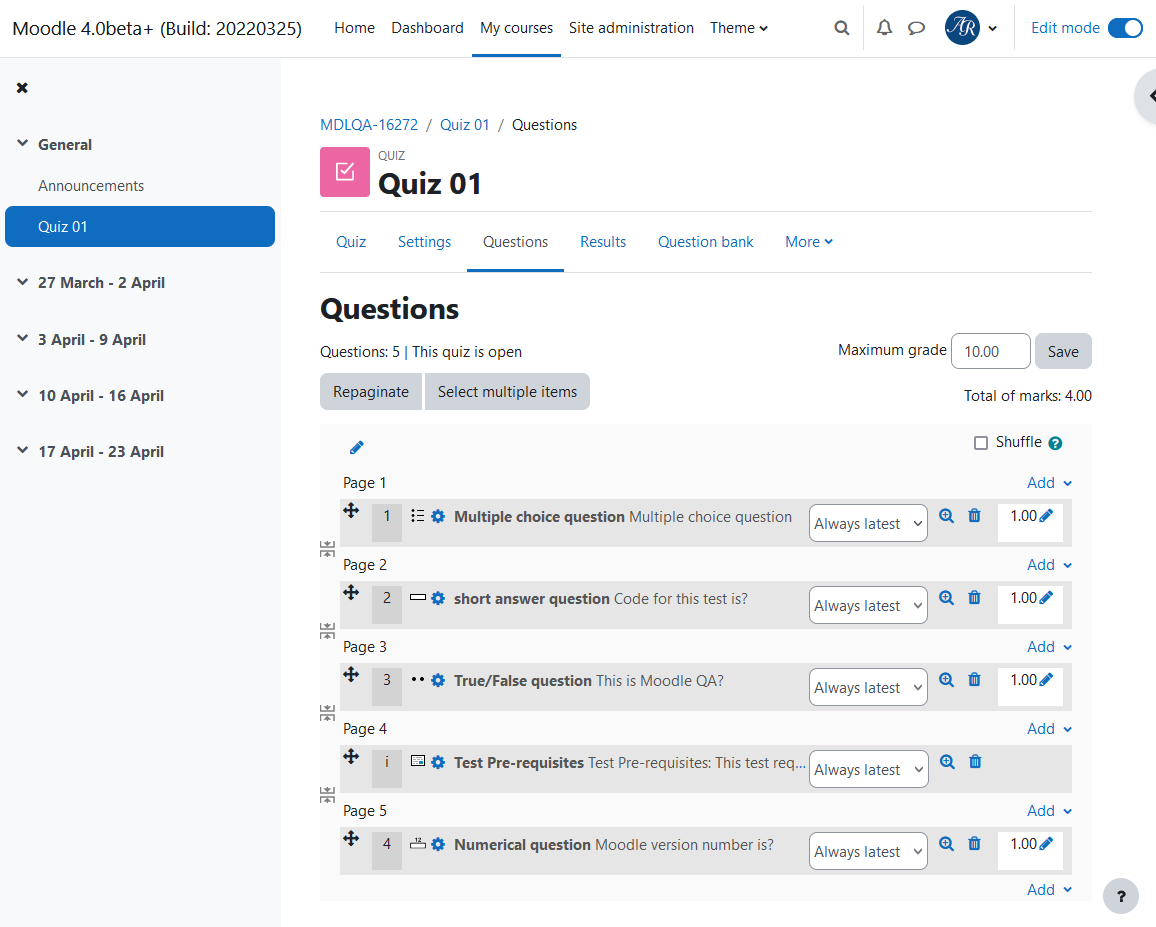Edit Multiple choice question via gear icon
1156x927 pixels.
(438, 516)
